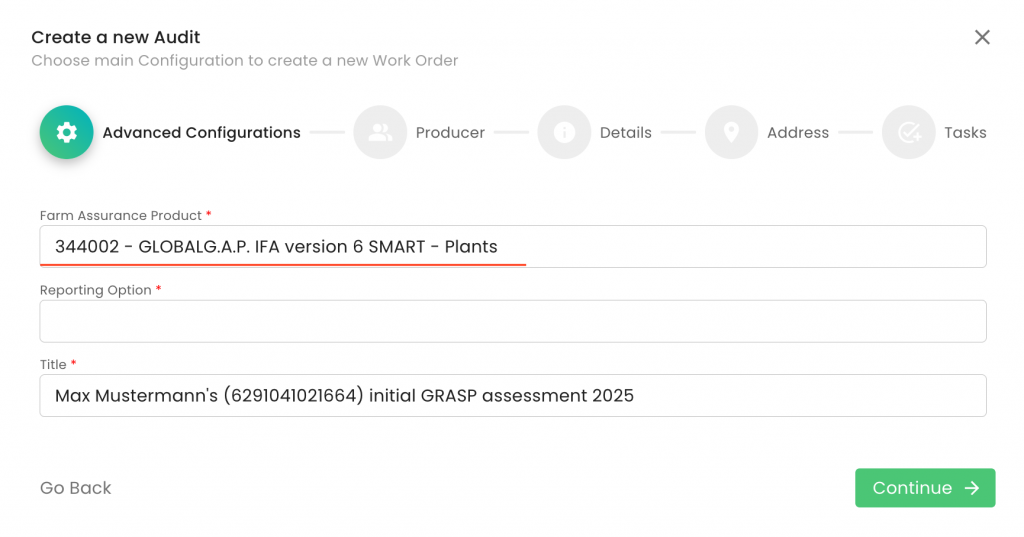Click the Advanced Configurations gear icon
This screenshot has height=537, width=1024.
tap(66, 133)
